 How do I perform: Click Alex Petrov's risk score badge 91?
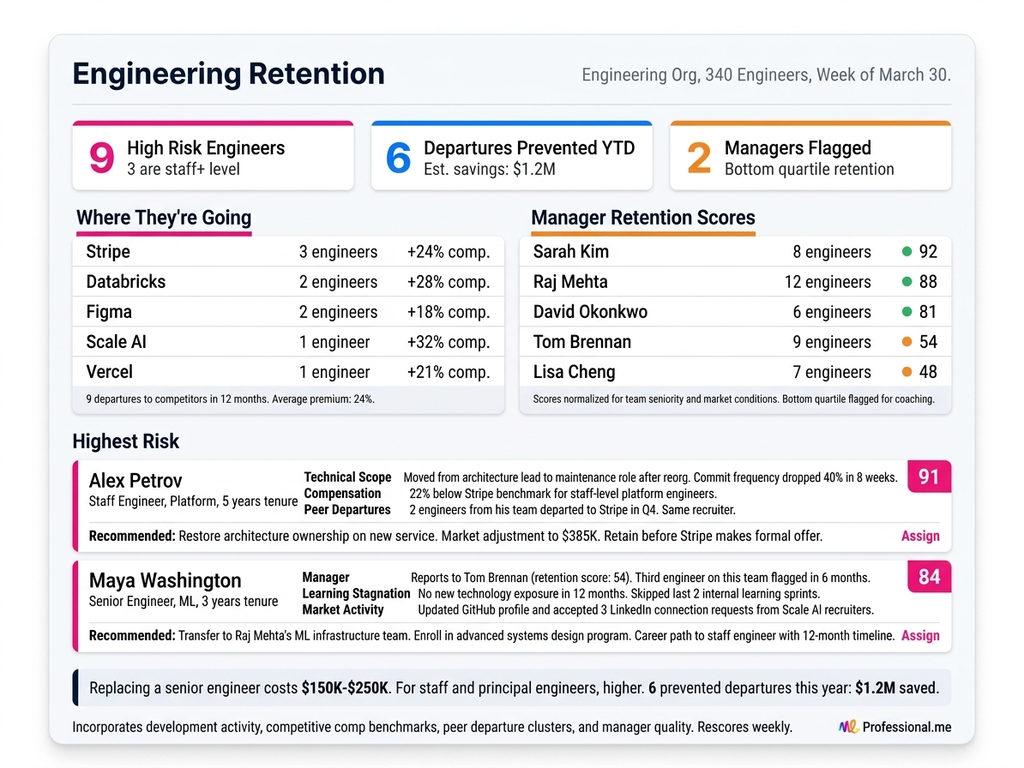click(929, 477)
